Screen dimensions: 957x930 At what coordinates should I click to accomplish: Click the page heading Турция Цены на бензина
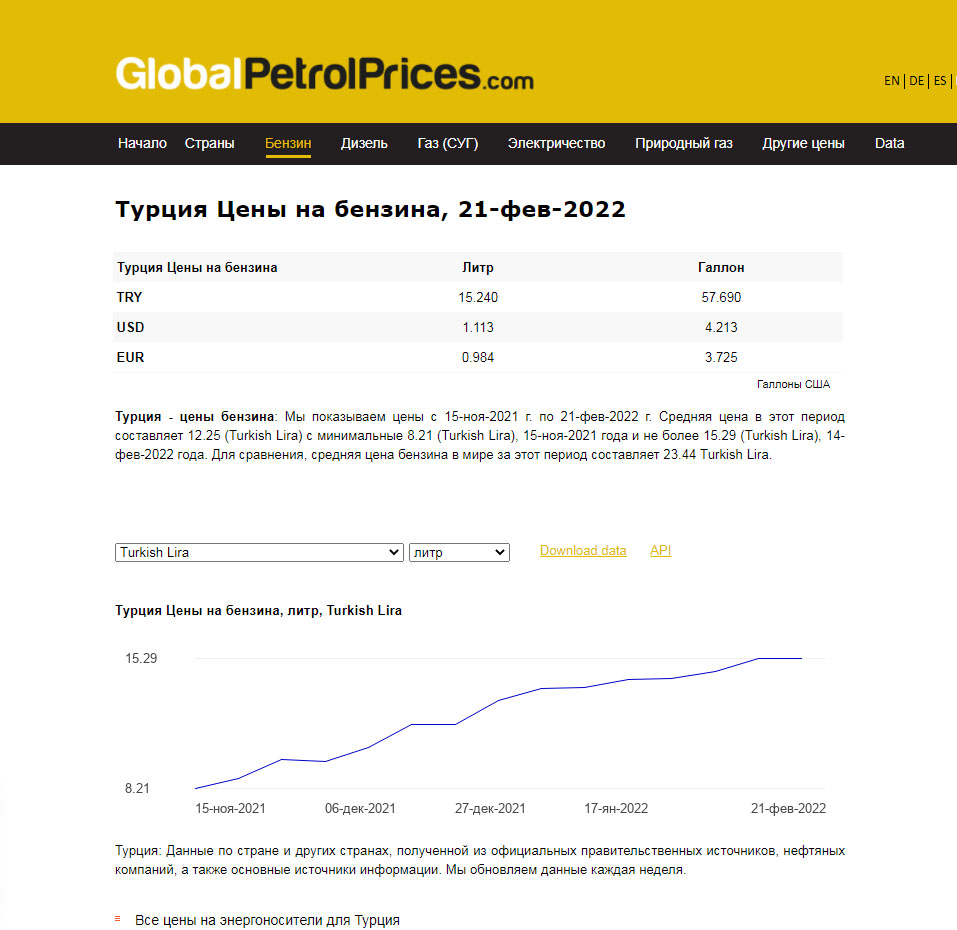[x=370, y=209]
